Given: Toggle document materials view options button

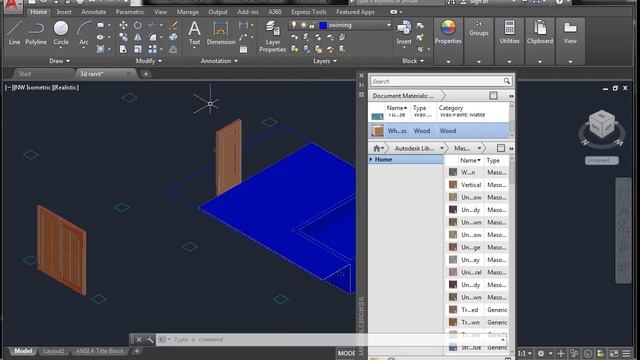Looking at the screenshot, I should click(493, 96).
